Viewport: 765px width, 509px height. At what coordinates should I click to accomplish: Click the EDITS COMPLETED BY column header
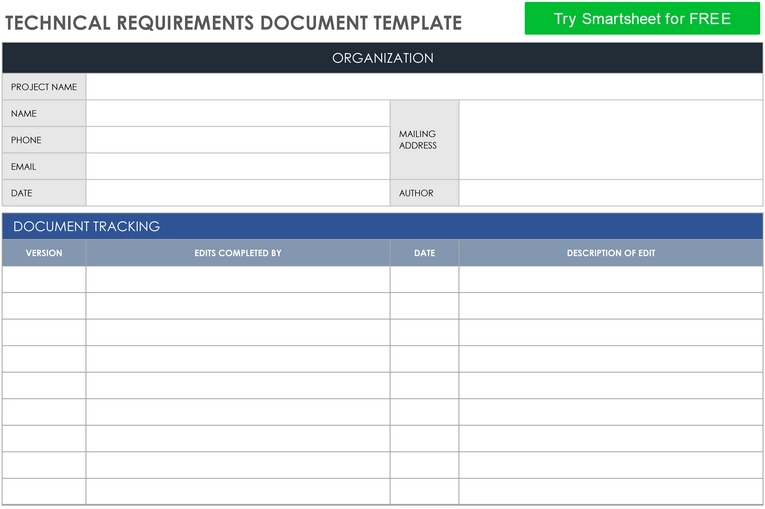(x=238, y=253)
